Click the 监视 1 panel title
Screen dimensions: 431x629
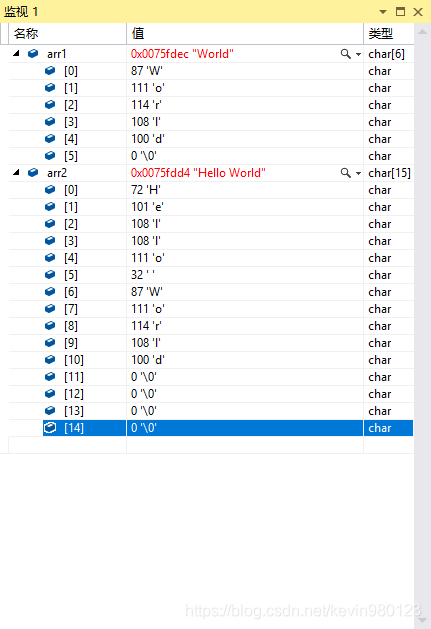pos(21,12)
